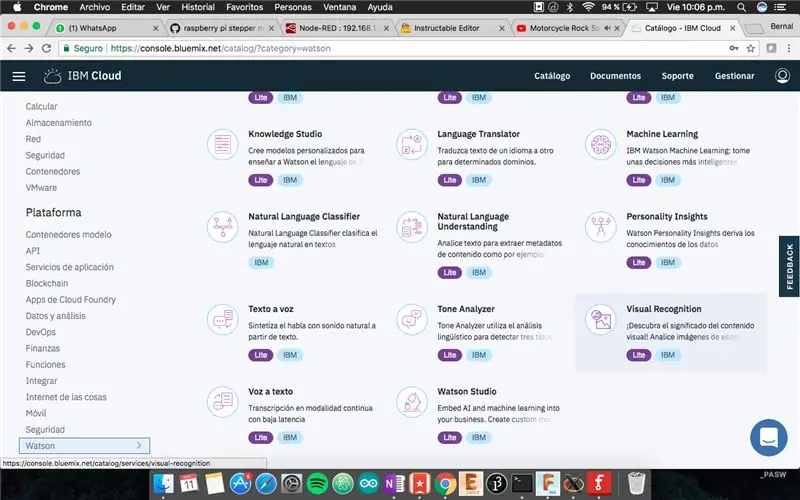
Task: Open Arduino IDE from the dock
Action: point(368,483)
